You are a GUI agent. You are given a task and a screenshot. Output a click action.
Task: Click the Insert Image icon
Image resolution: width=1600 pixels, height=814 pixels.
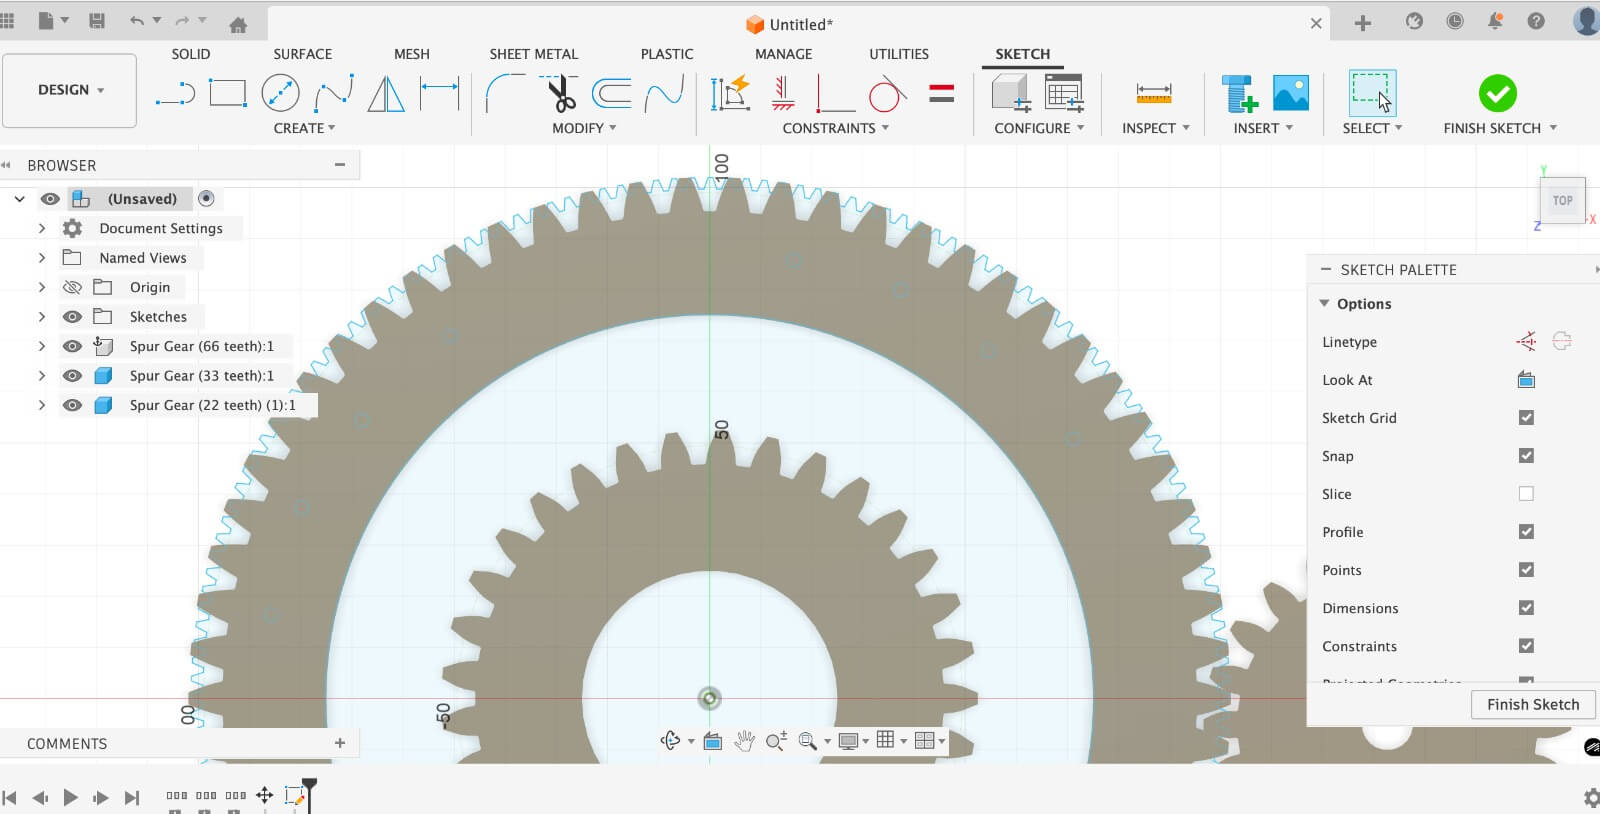click(1291, 94)
